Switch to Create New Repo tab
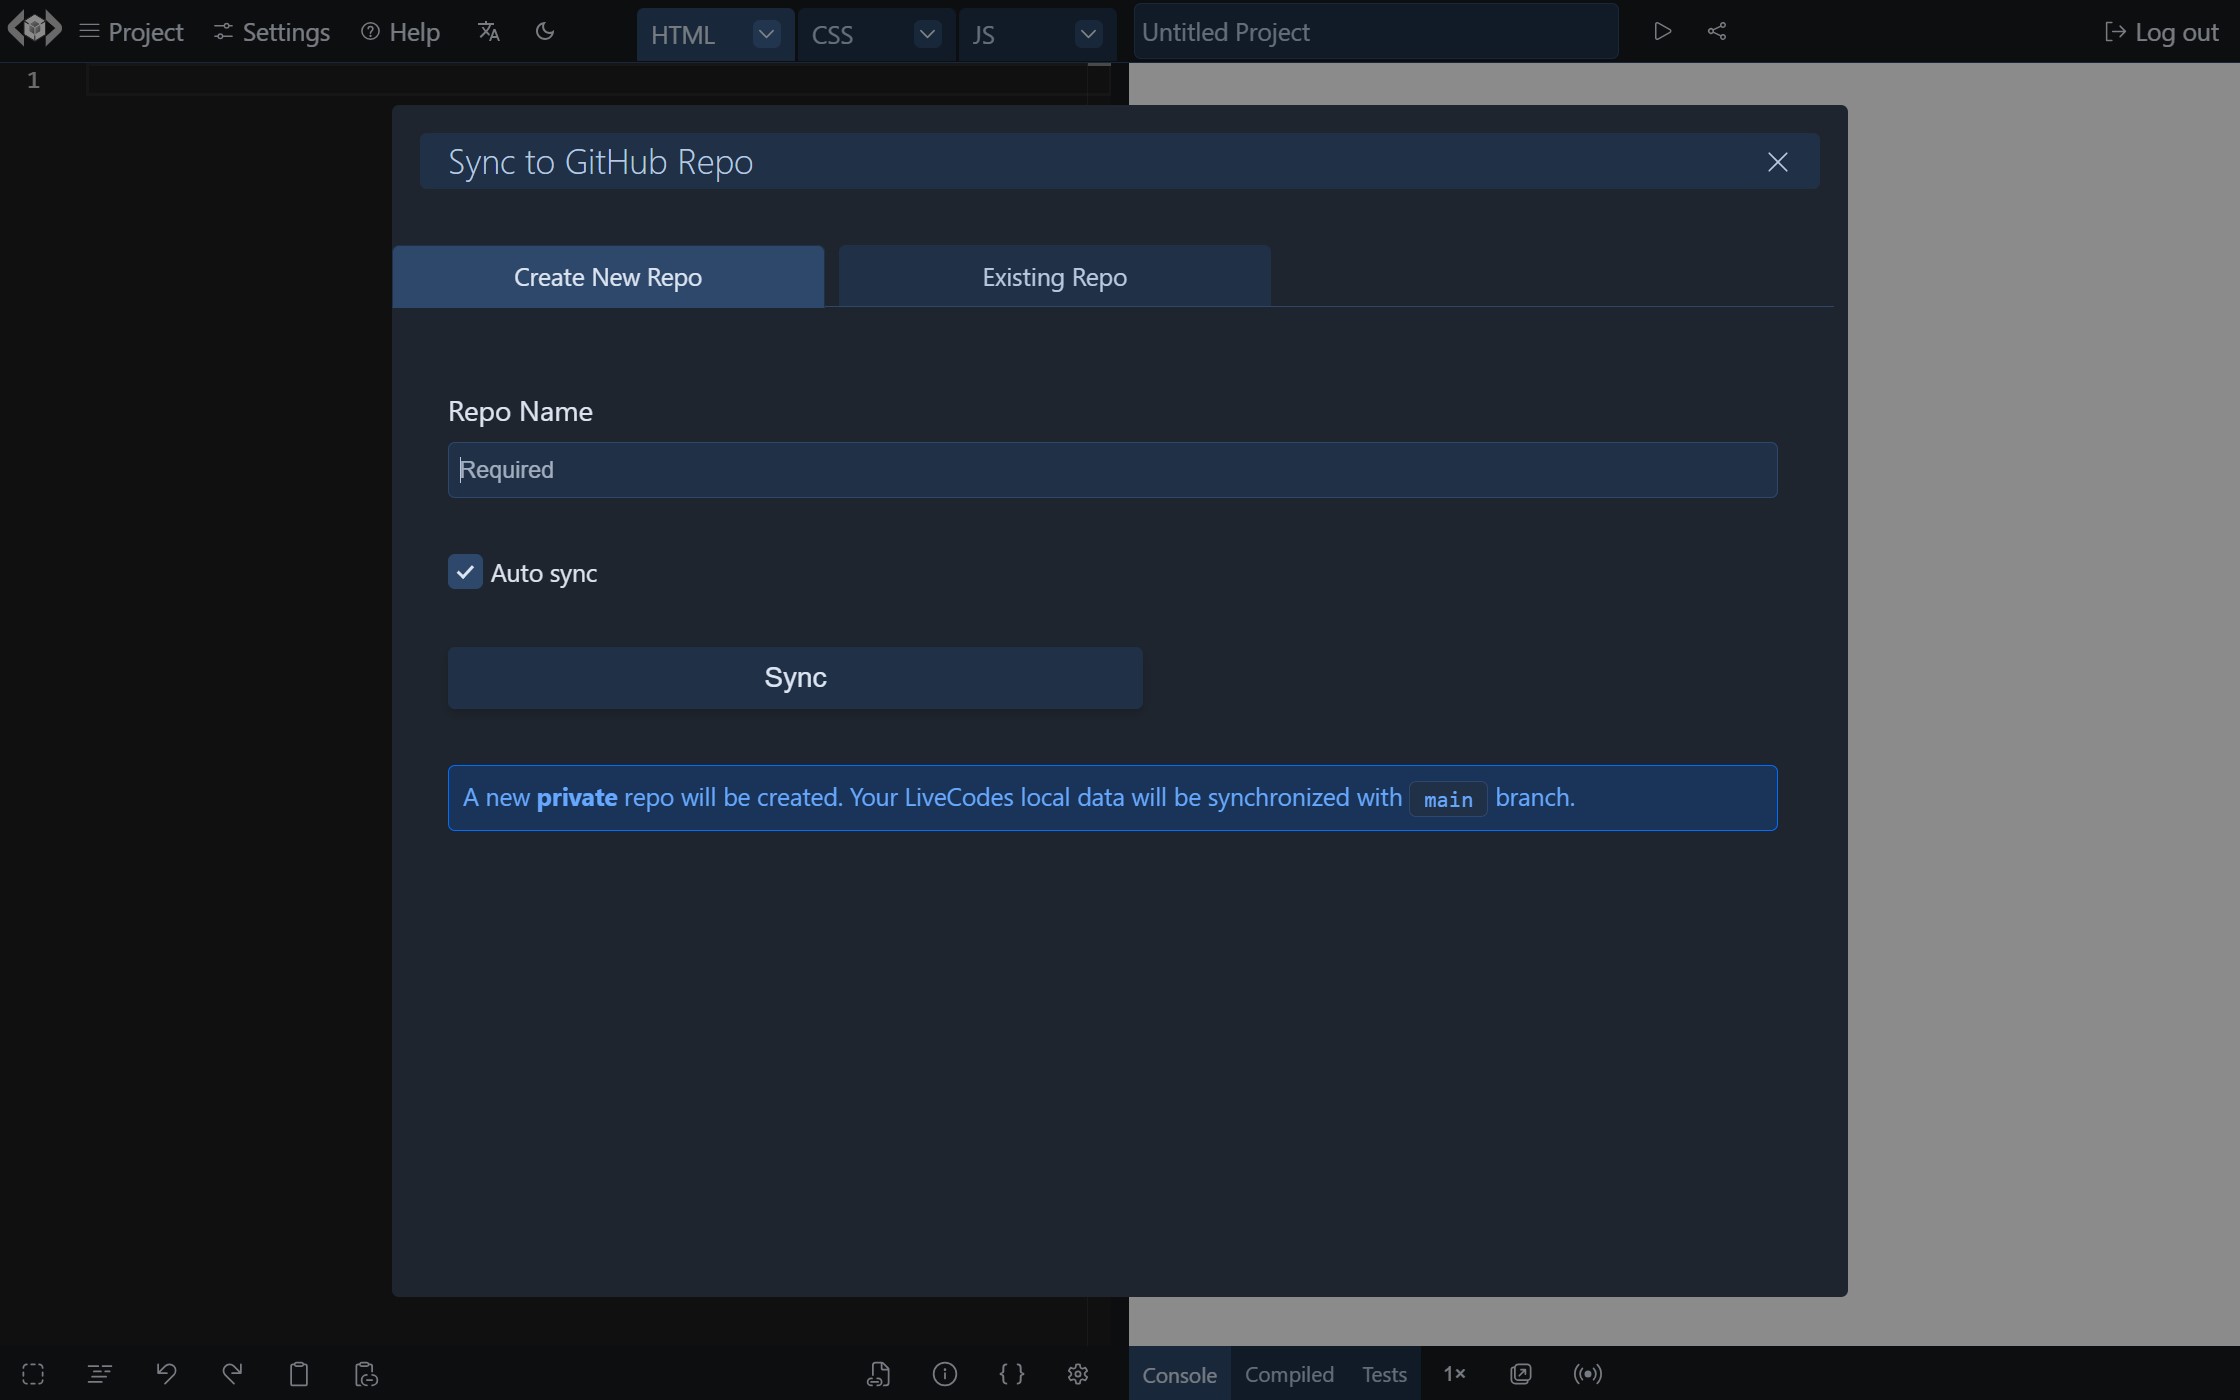This screenshot has height=1400, width=2240. 608,276
